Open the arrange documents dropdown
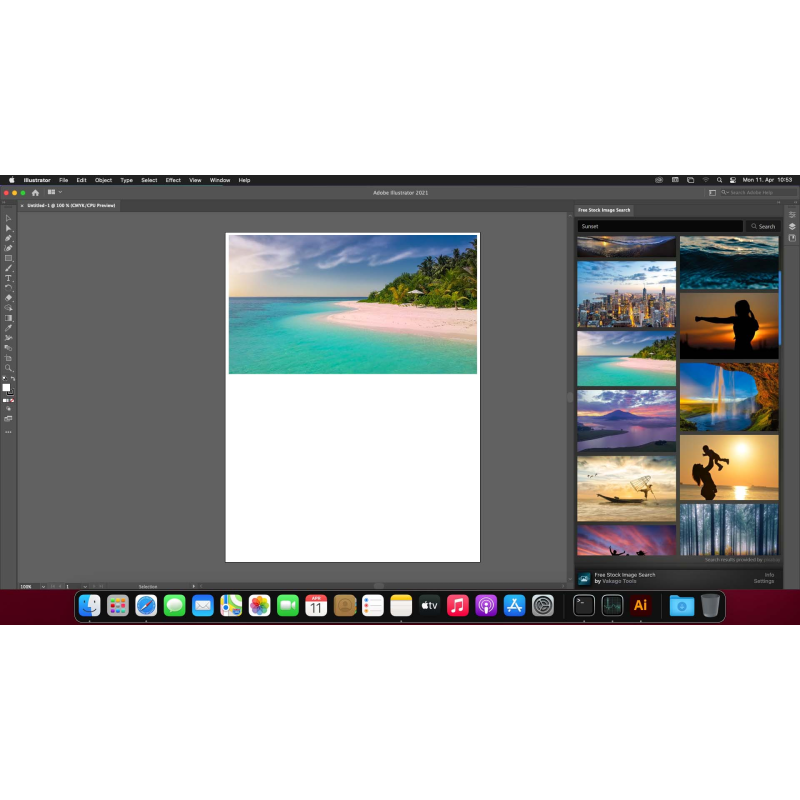The width and height of the screenshot is (800, 800). pos(53,192)
